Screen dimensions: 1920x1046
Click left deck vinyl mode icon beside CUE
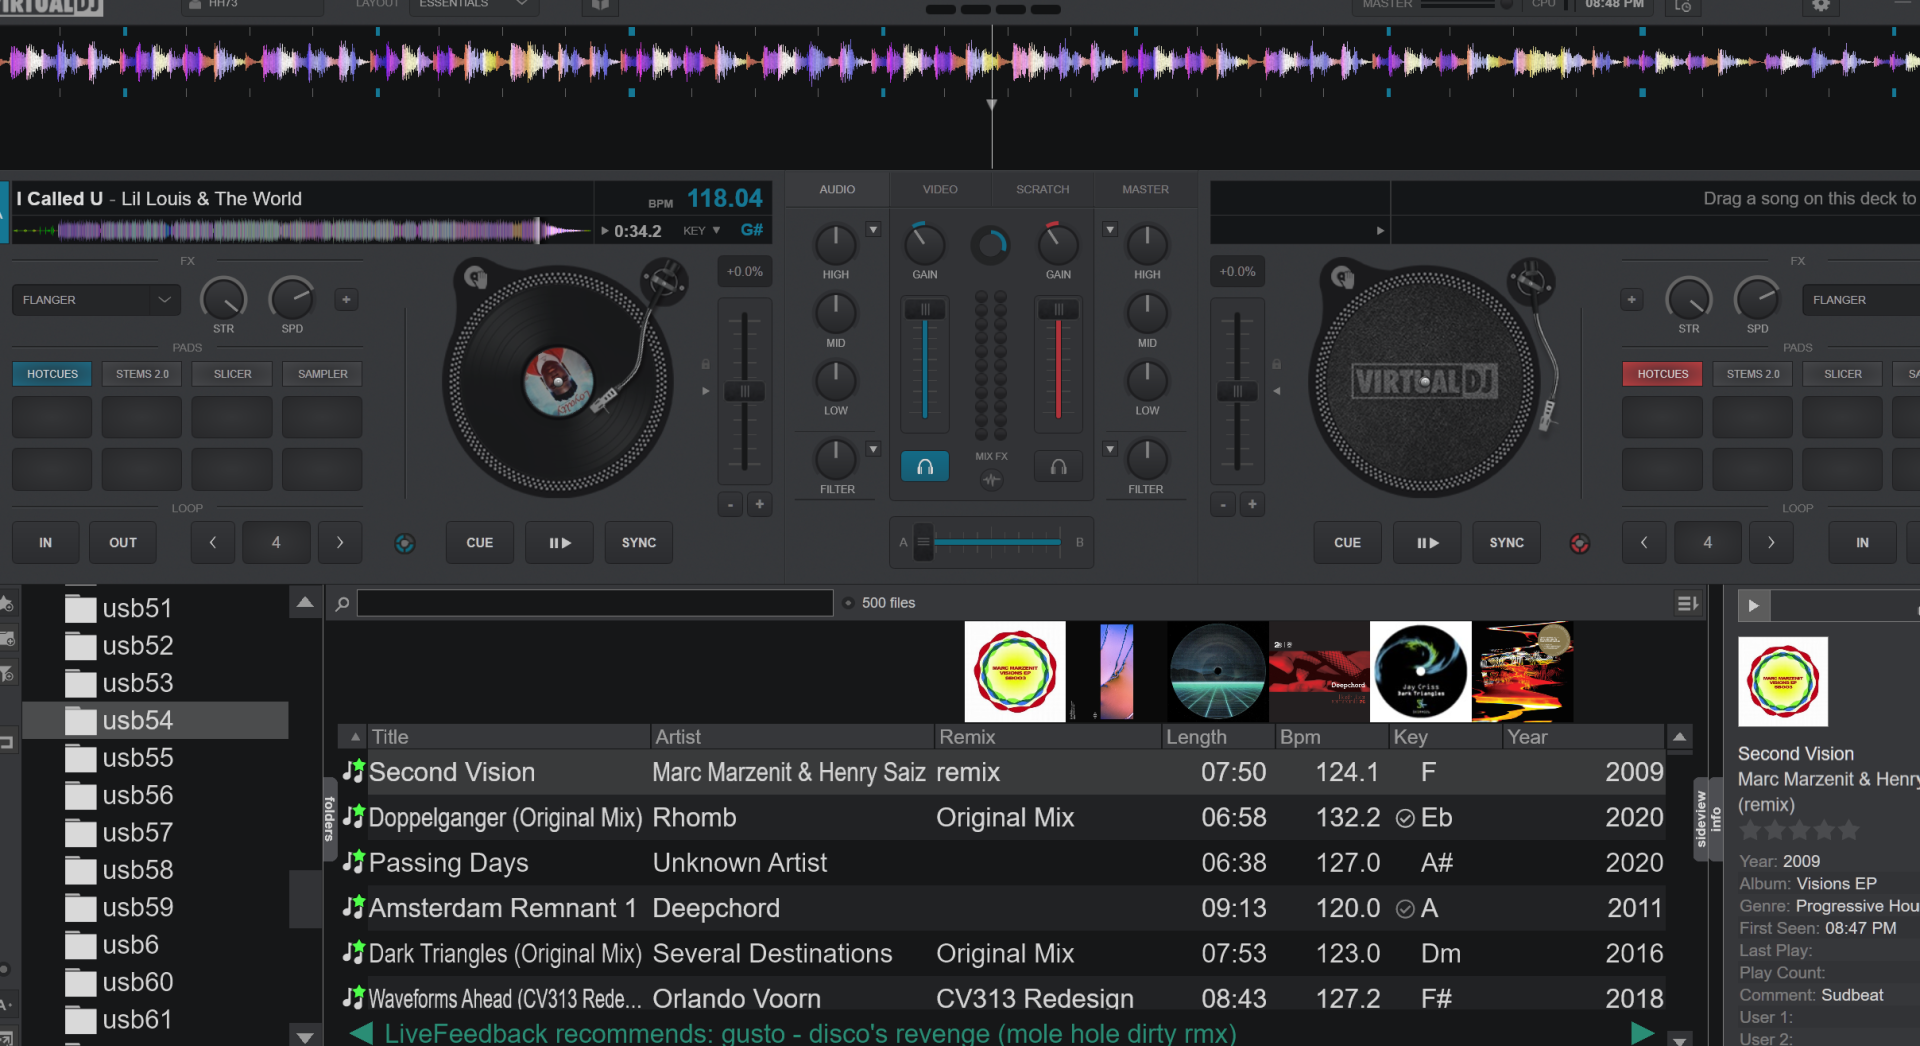click(404, 543)
